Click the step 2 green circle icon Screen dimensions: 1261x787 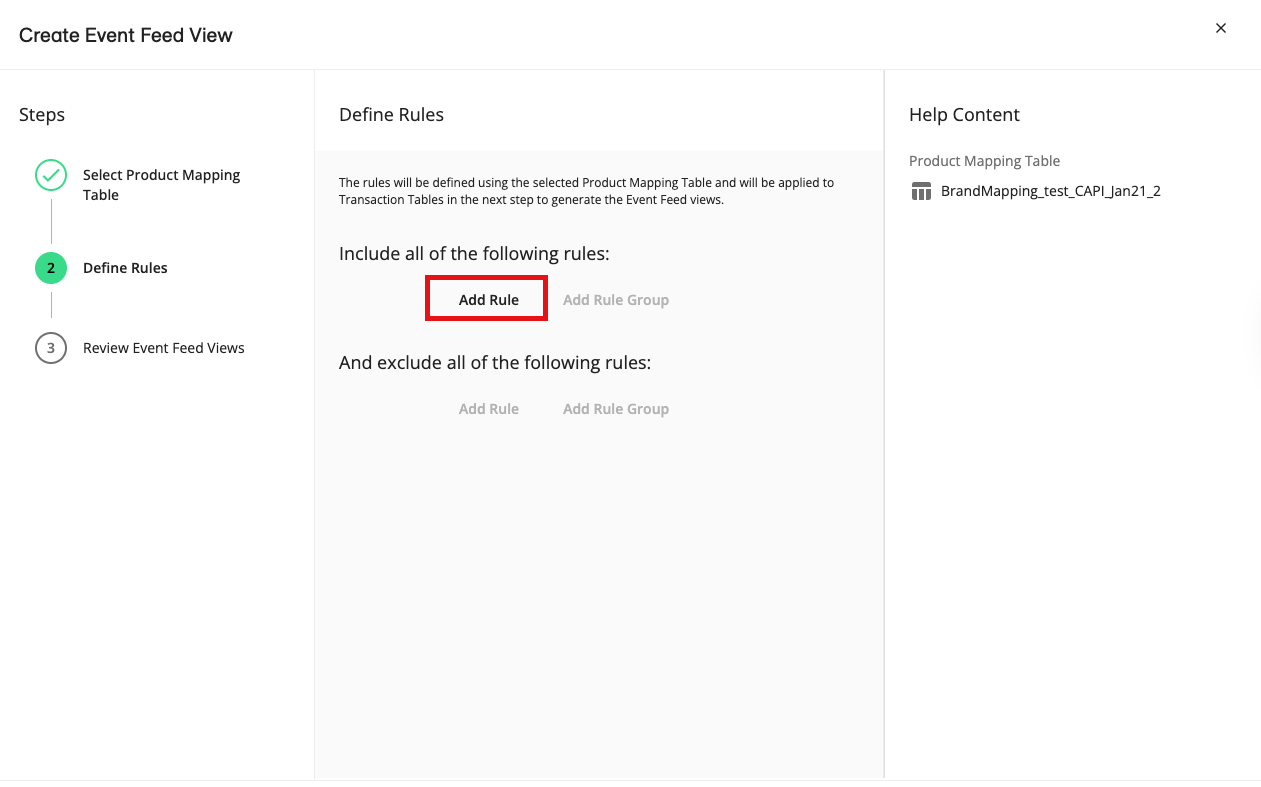[51, 268]
